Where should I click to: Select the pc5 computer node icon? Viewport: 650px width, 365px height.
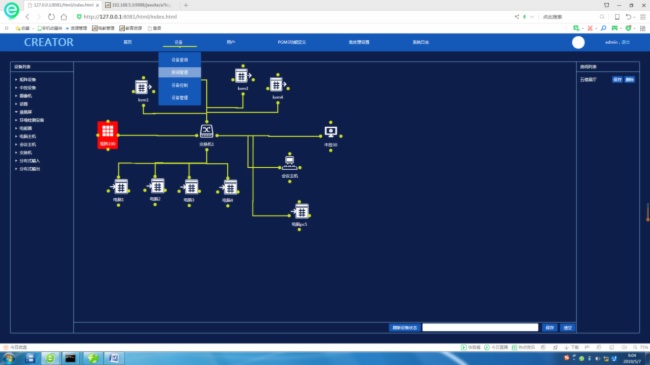301,212
